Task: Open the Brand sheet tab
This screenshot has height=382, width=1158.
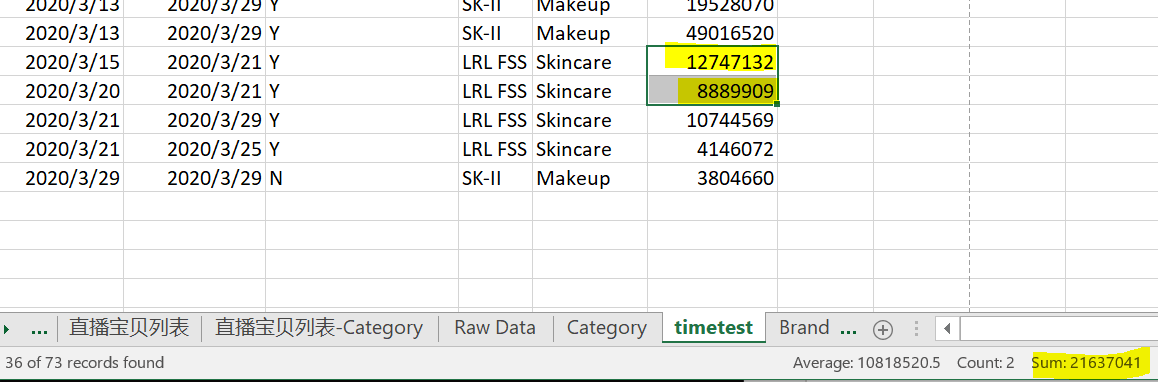Action: pos(804,327)
